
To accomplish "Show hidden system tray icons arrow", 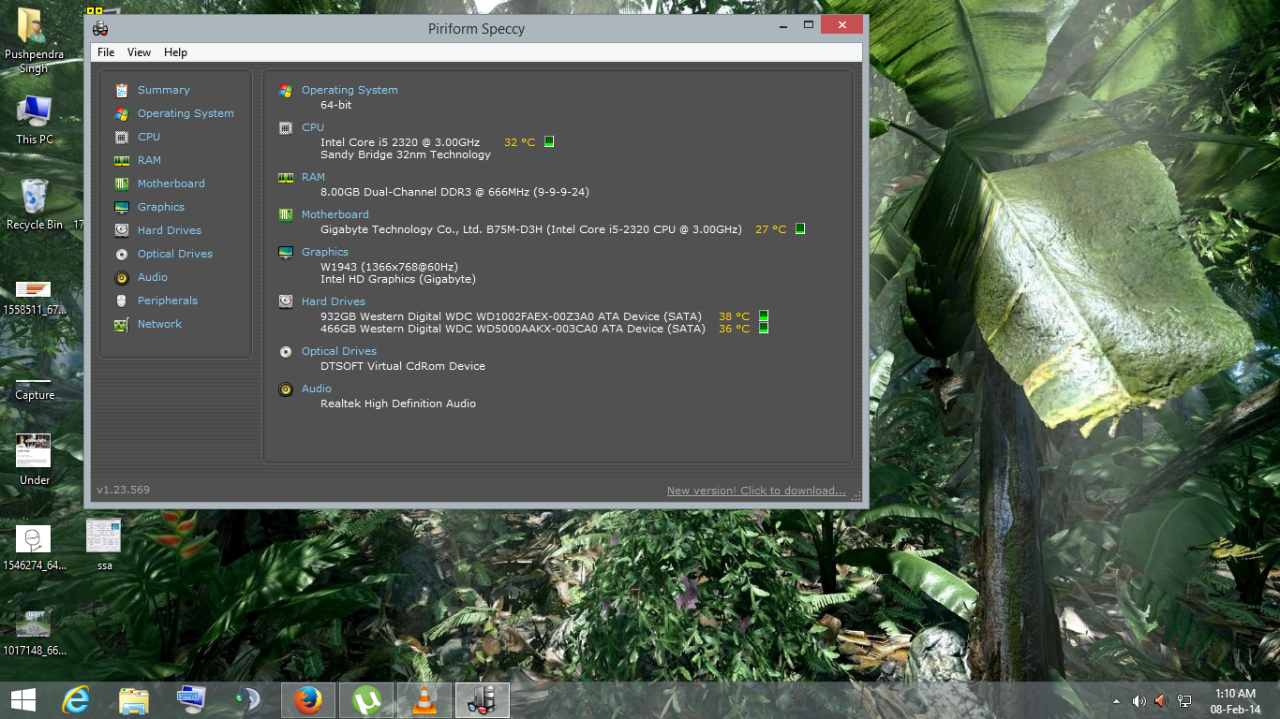I will point(1117,701).
